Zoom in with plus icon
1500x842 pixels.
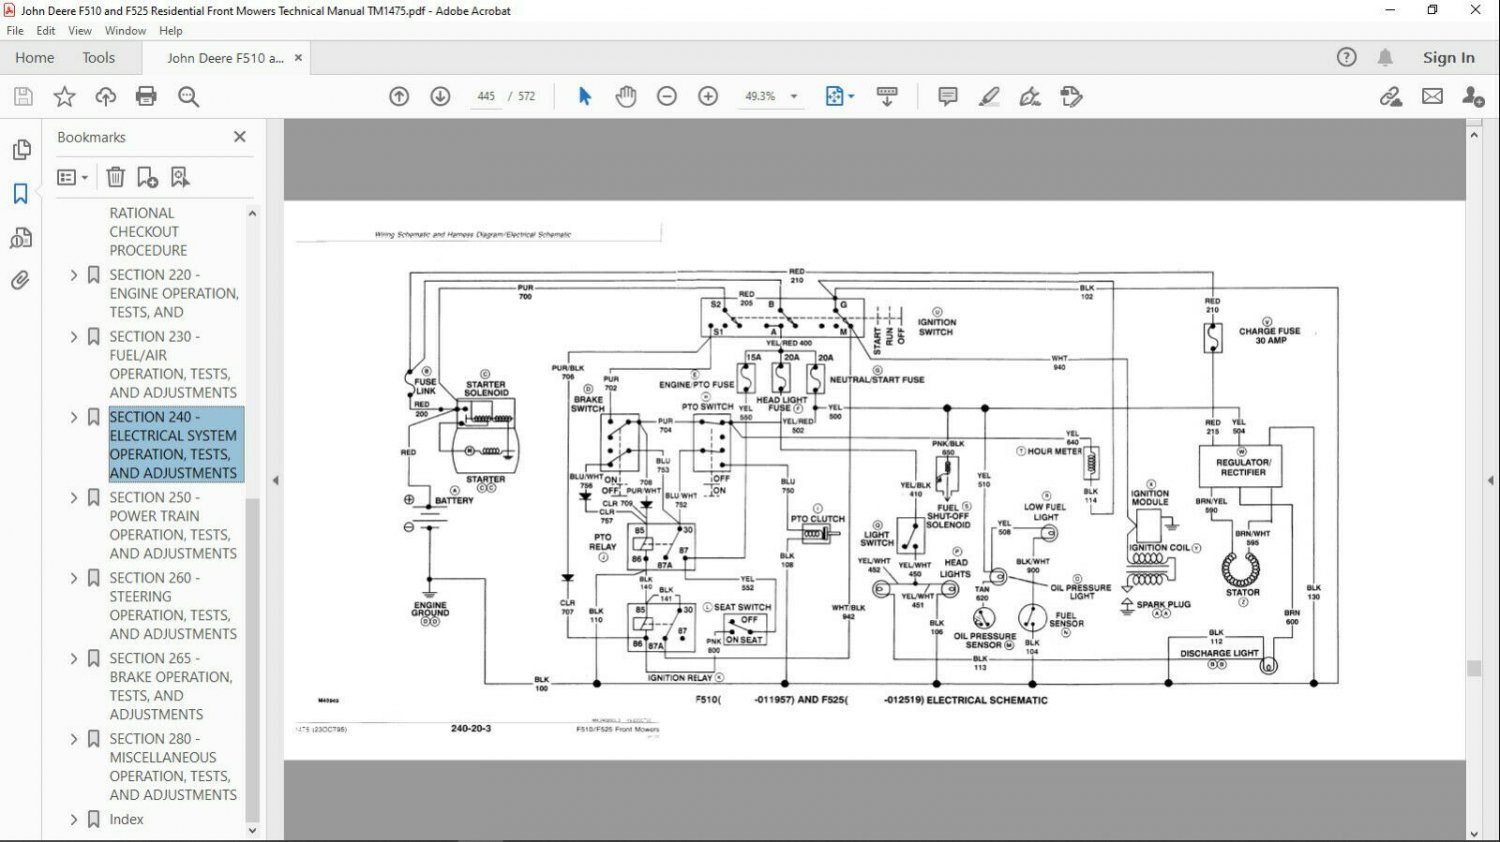pos(708,96)
